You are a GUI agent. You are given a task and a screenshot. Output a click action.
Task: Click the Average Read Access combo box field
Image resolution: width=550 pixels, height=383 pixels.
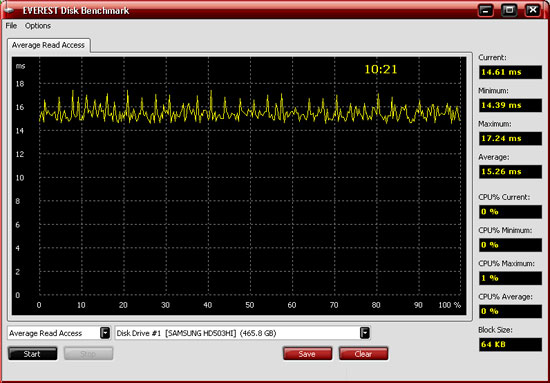coord(59,333)
